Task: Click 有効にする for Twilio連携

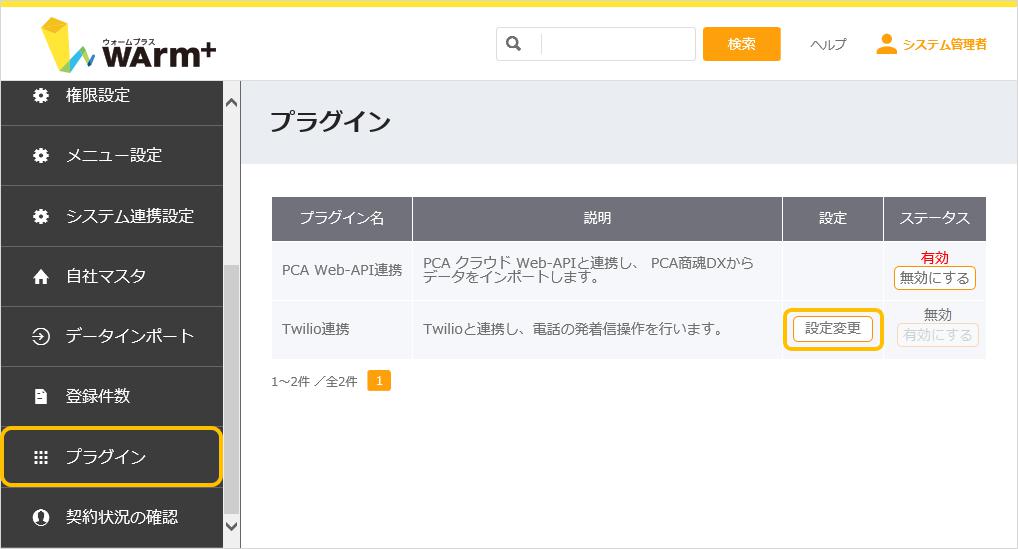Action: pyautogui.click(x=937, y=335)
